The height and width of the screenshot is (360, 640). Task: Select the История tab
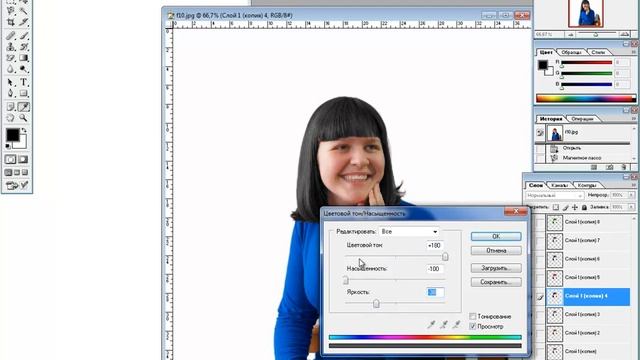click(551, 119)
